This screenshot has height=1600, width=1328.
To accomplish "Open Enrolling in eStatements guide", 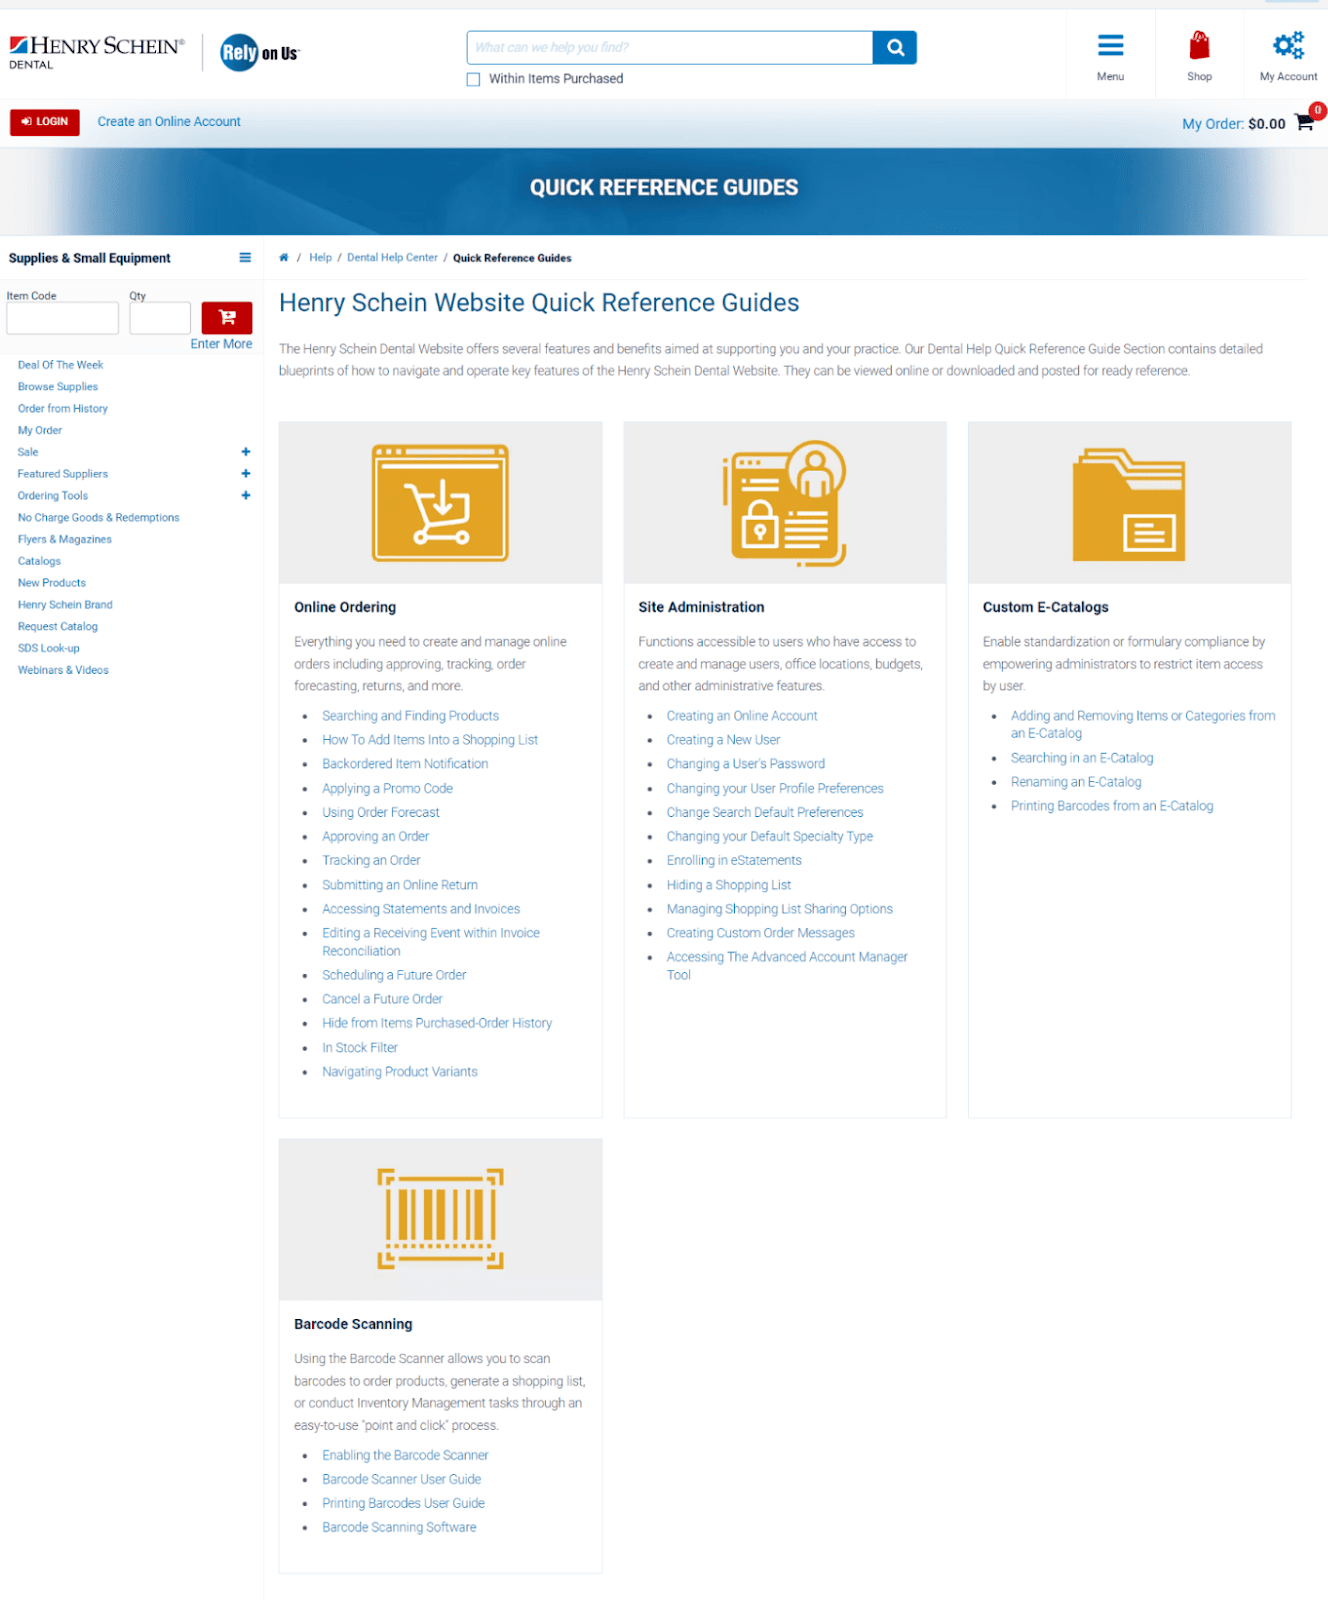I will pyautogui.click(x=734, y=861).
